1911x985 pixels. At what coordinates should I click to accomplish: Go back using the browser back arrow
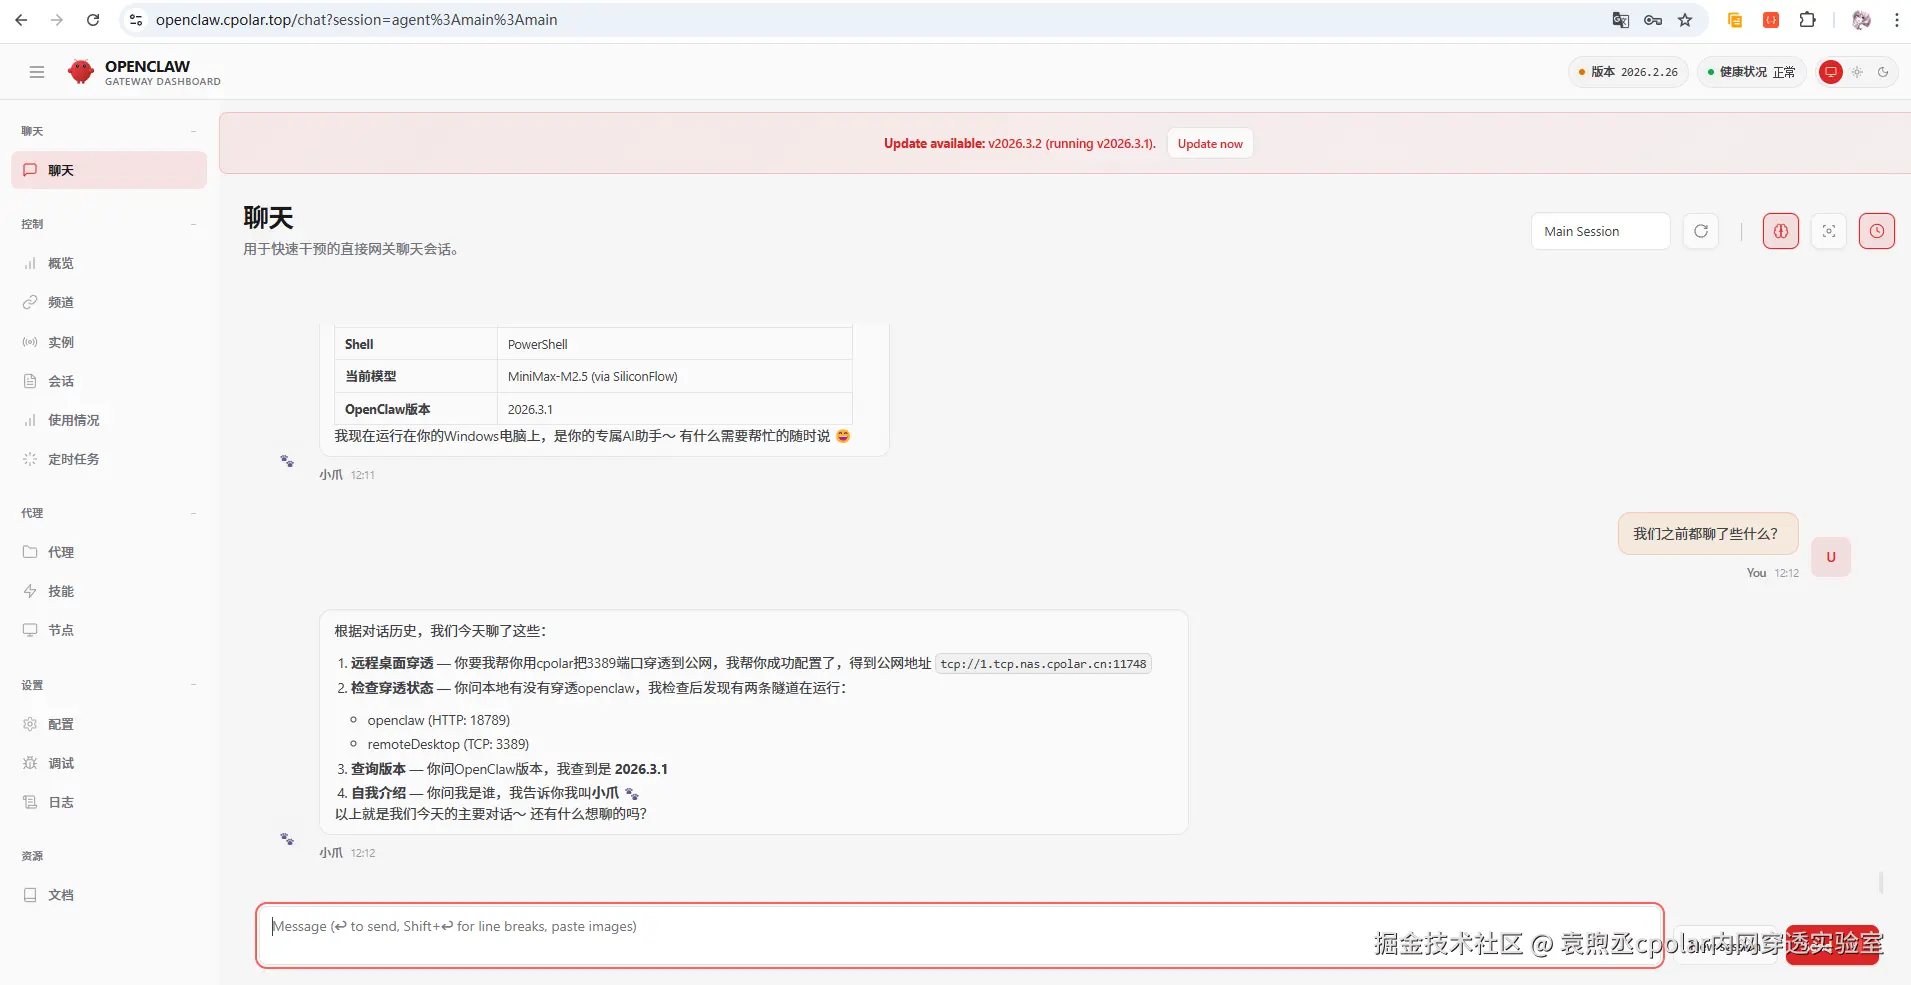21,20
